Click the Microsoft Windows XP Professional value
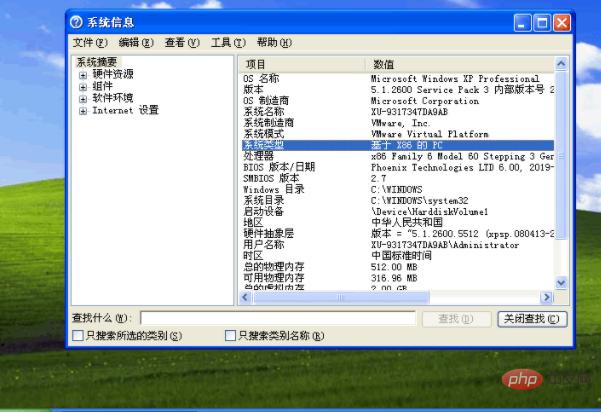 (x=455, y=79)
